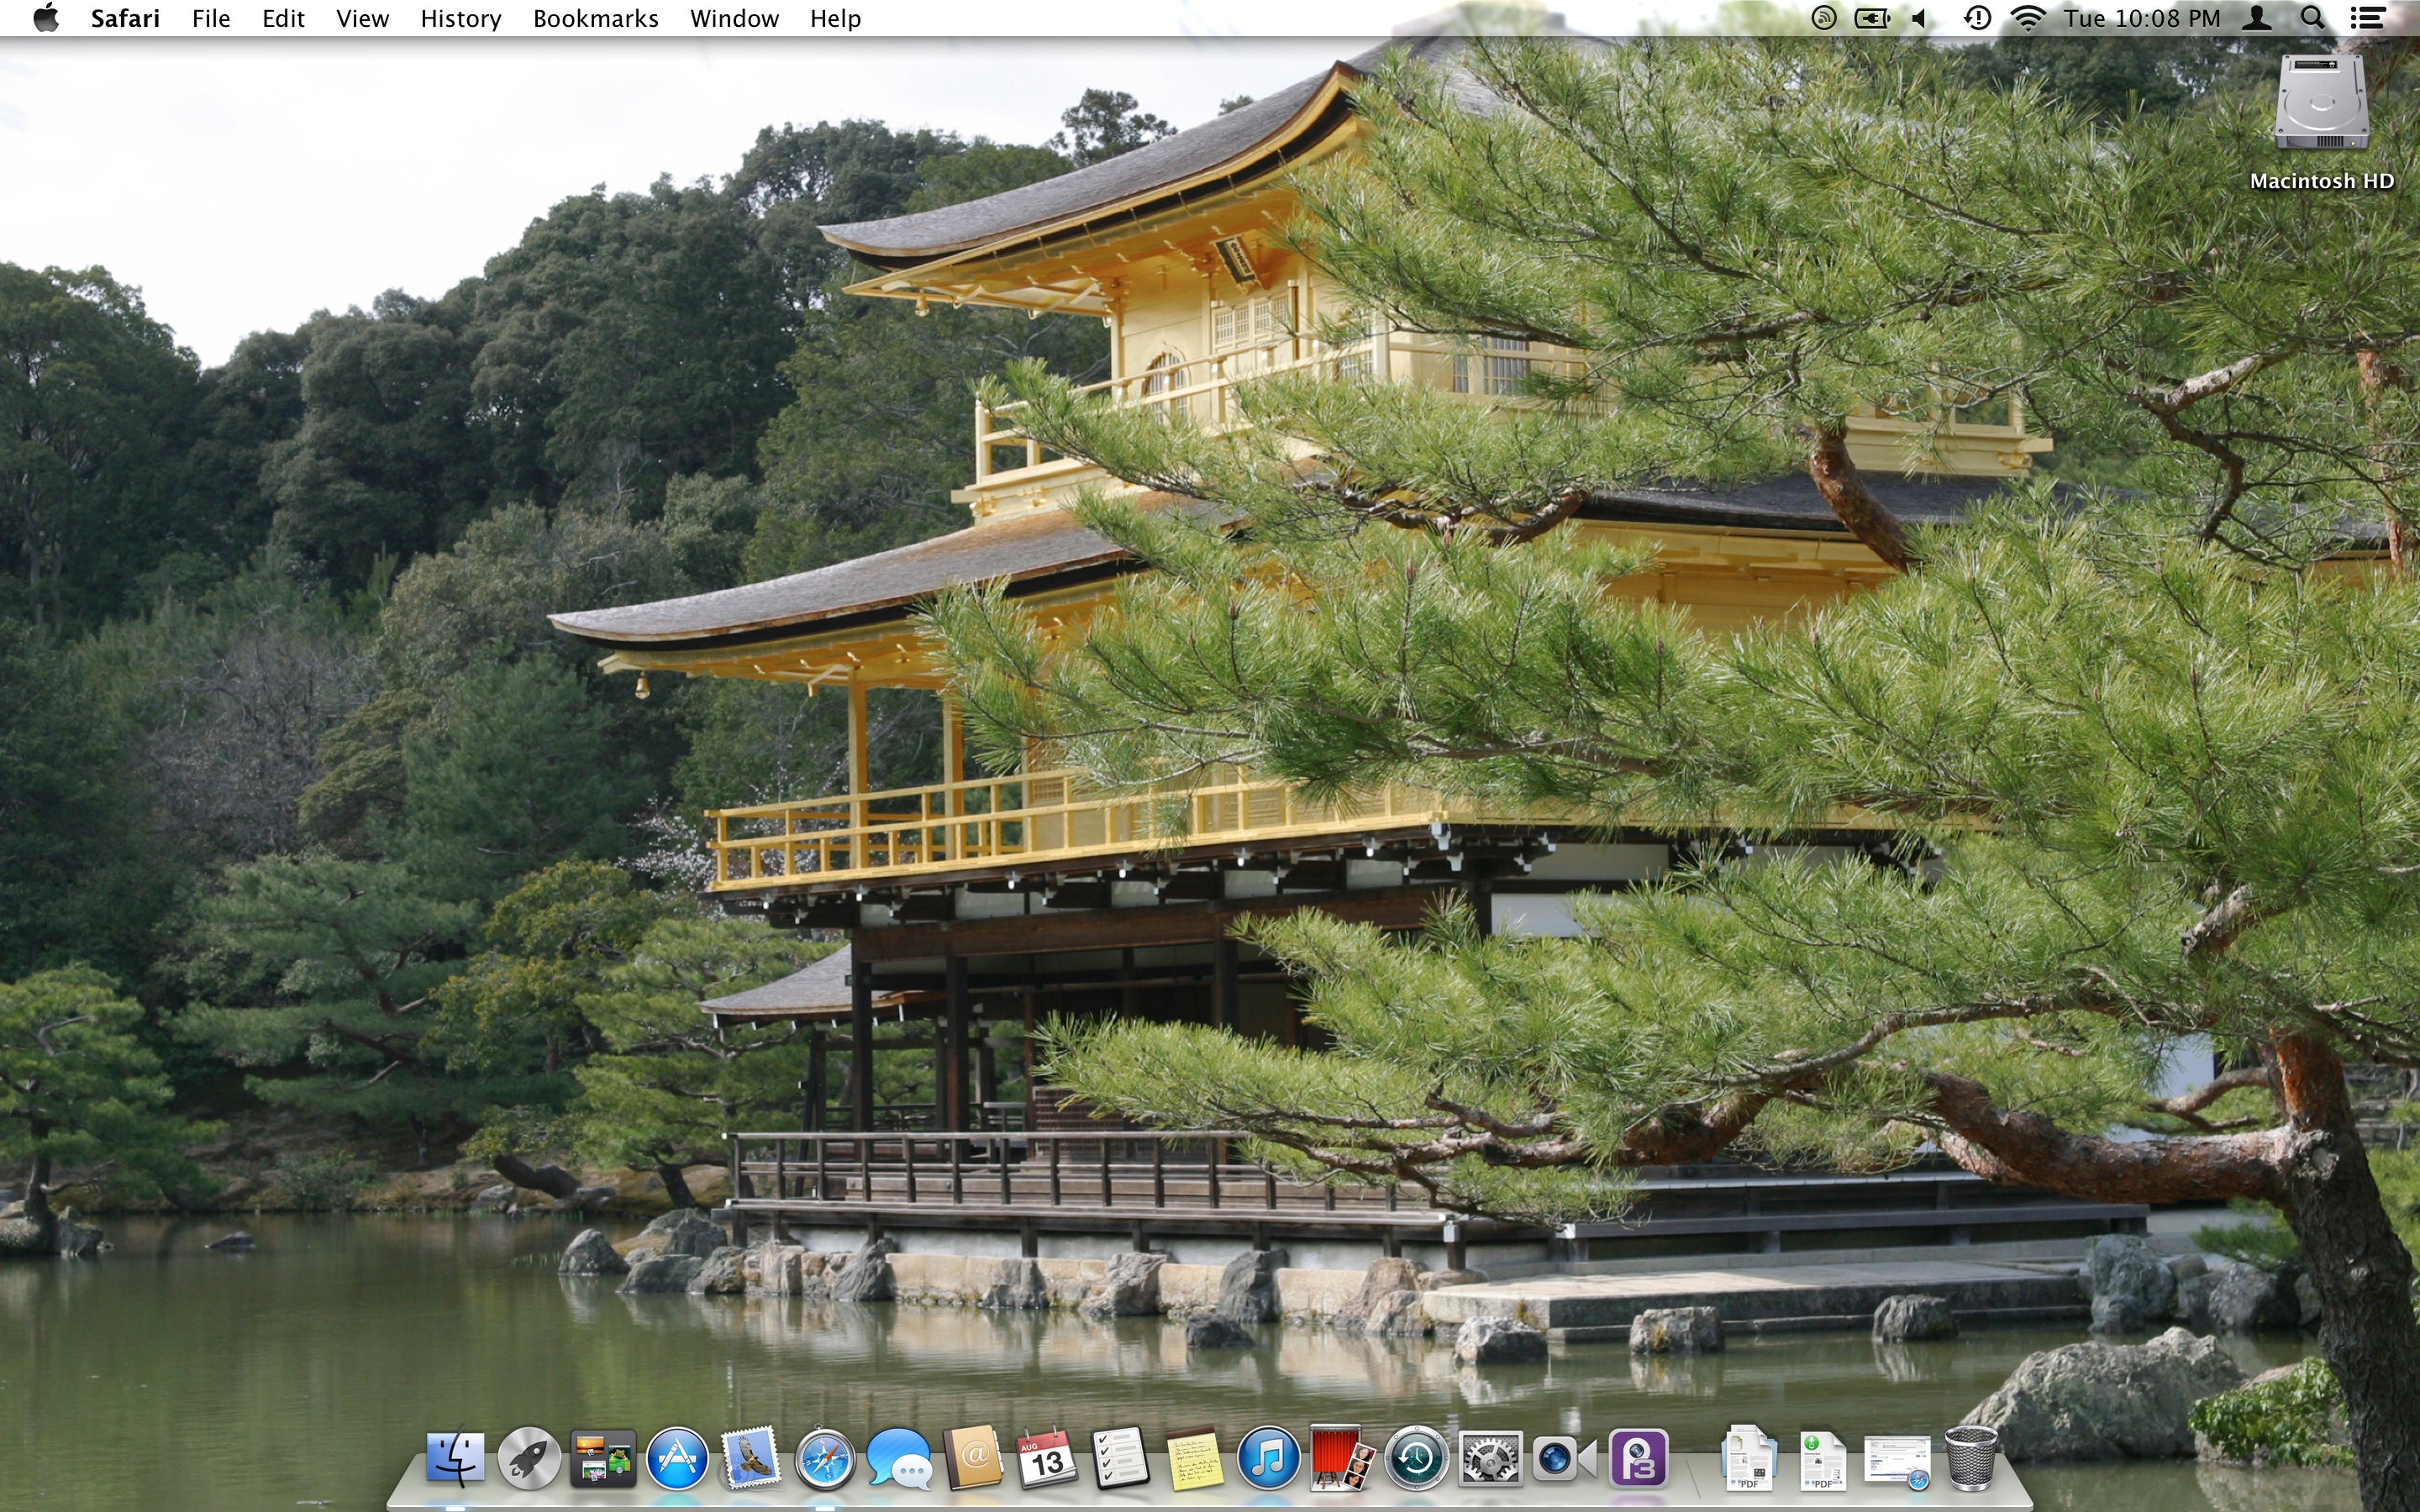
Task: Open Mission Control in the dock
Action: [x=603, y=1458]
